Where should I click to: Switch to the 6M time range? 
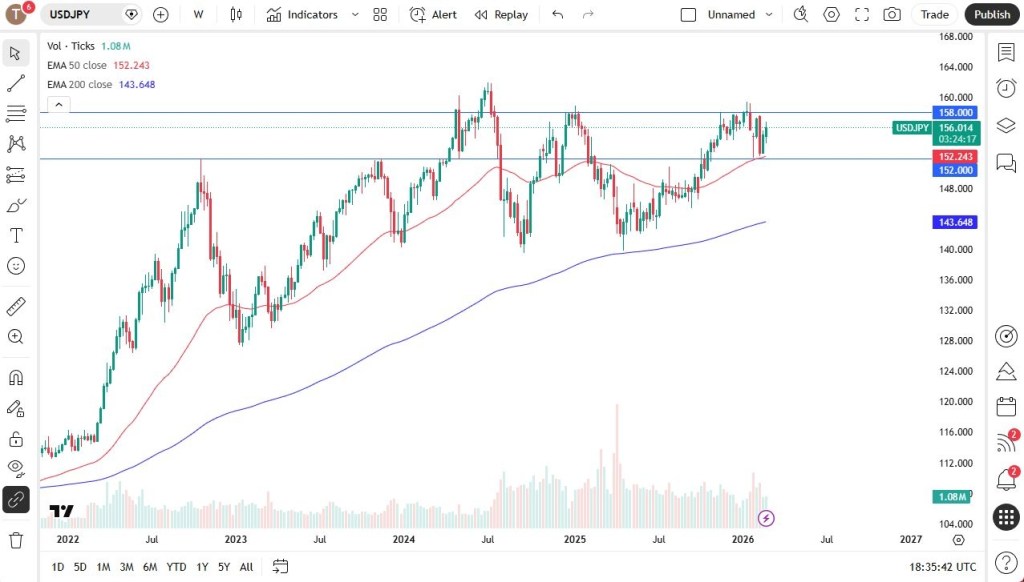click(x=150, y=567)
